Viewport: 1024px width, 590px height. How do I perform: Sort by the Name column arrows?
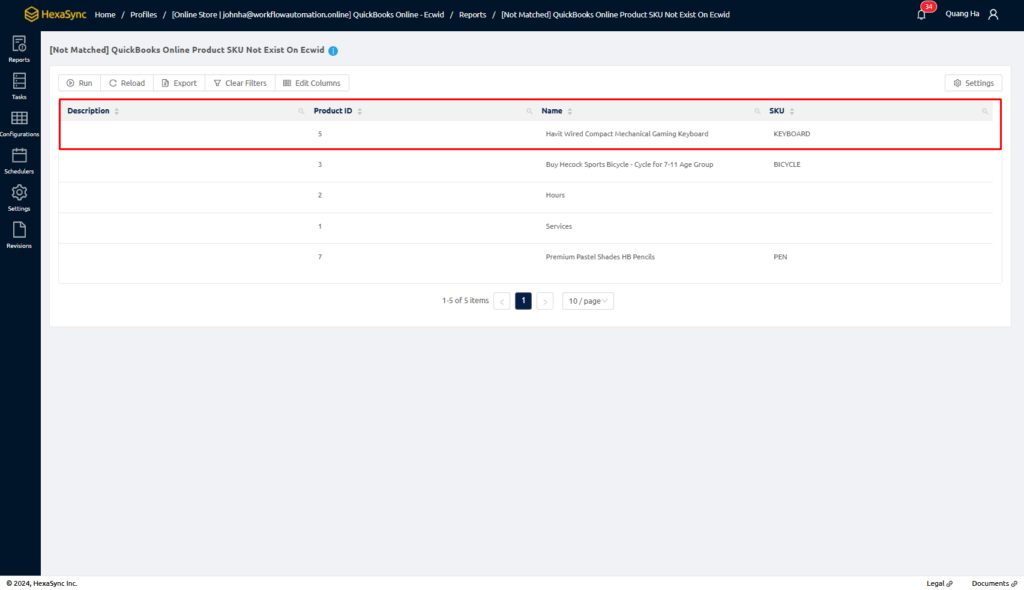point(570,111)
